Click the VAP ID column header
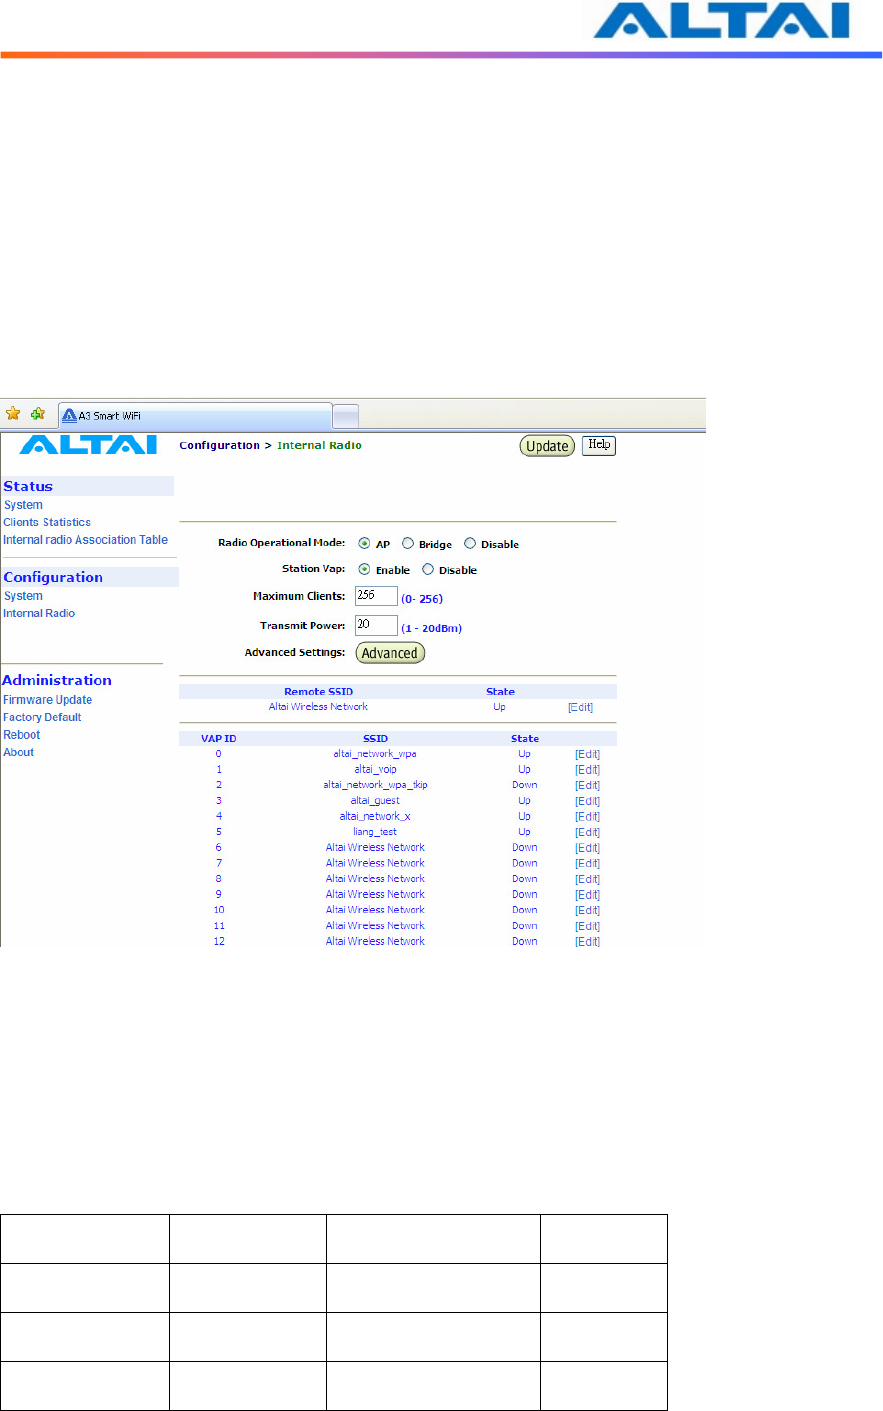Viewport: 883px width, 1411px height. (219, 739)
